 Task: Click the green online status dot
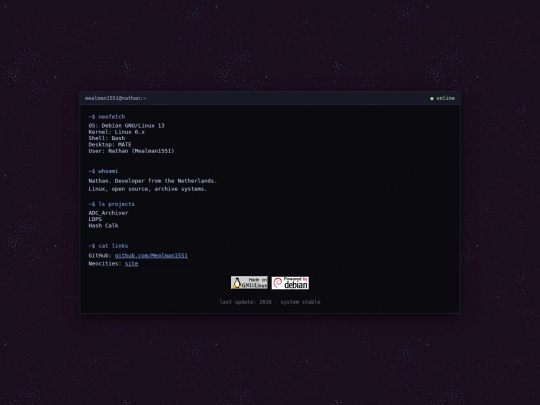[432, 98]
